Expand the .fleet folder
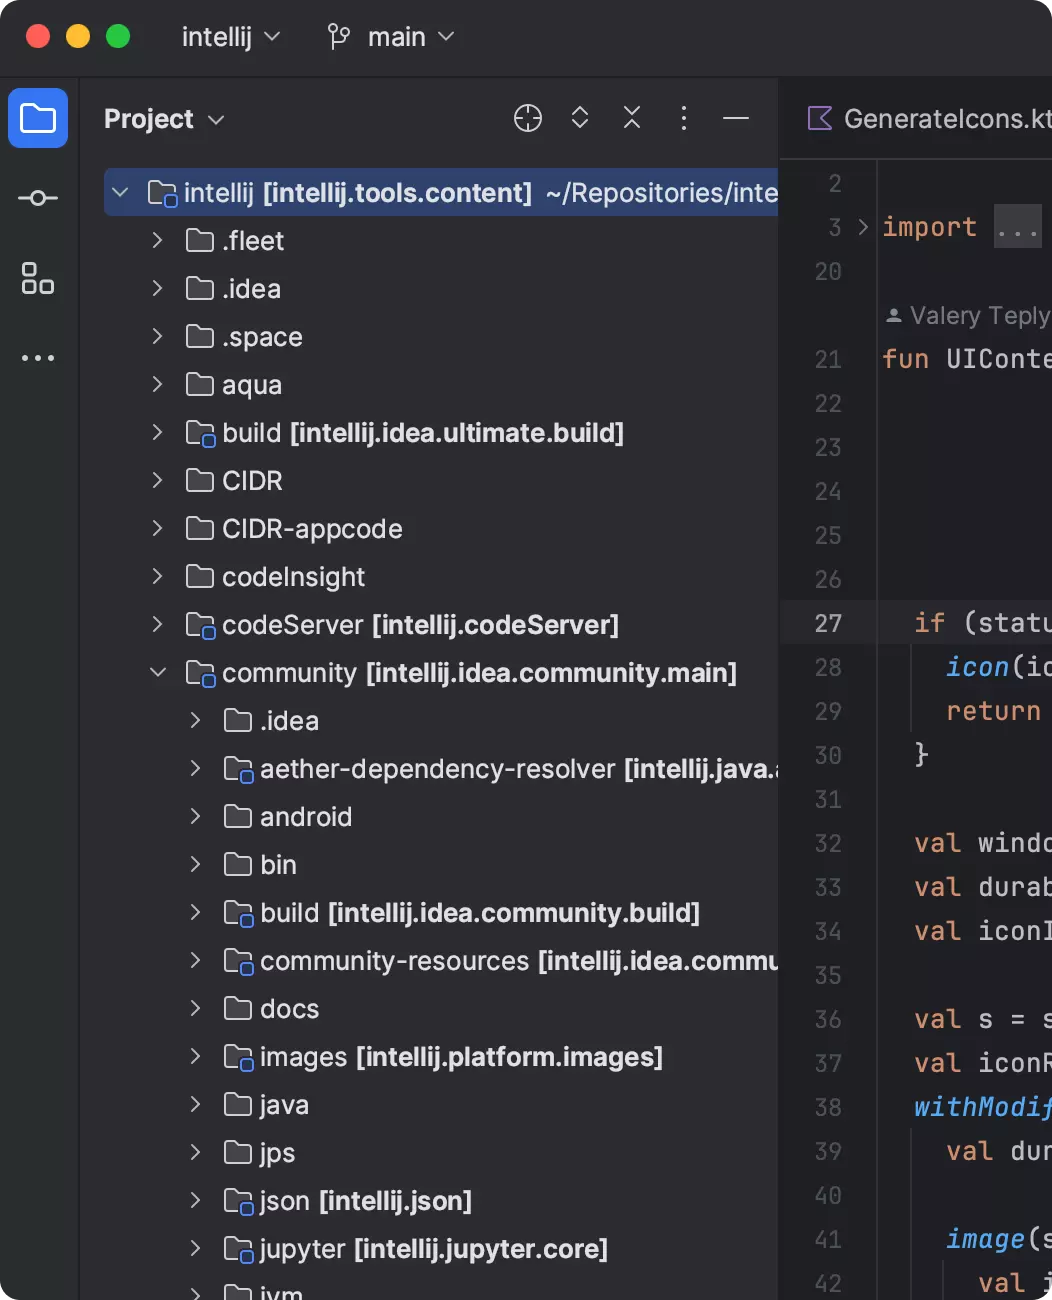 pyautogui.click(x=158, y=241)
